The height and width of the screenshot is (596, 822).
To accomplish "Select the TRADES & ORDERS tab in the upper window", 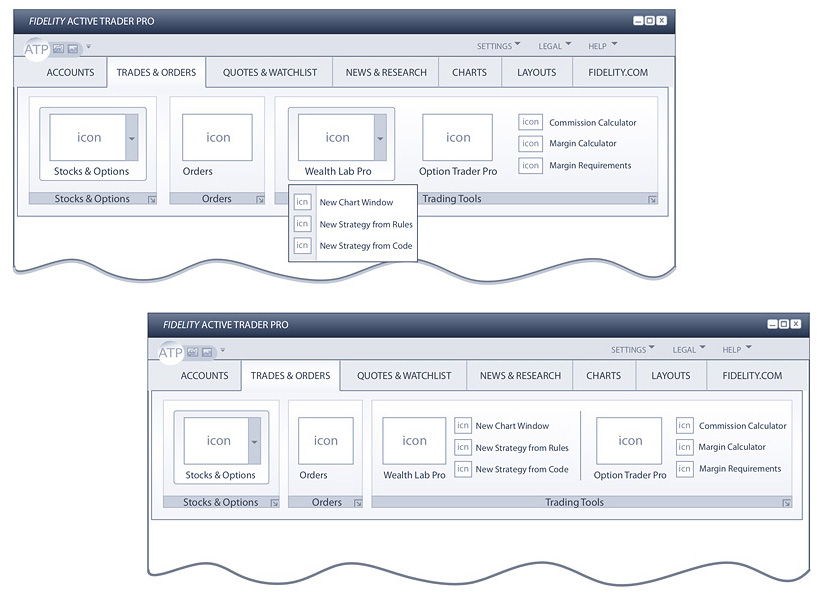I will (156, 72).
